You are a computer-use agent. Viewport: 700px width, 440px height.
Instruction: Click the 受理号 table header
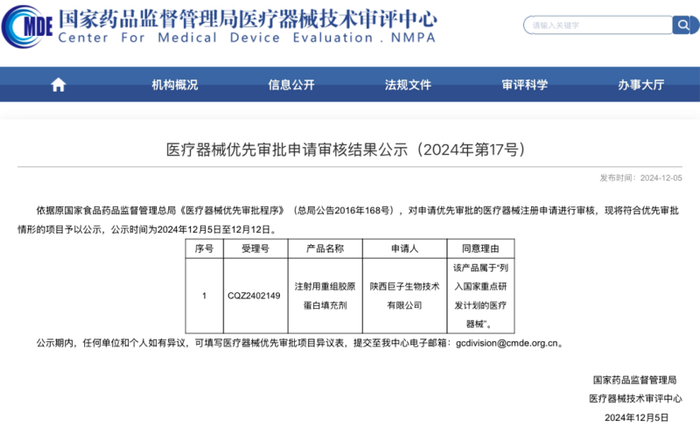click(255, 249)
